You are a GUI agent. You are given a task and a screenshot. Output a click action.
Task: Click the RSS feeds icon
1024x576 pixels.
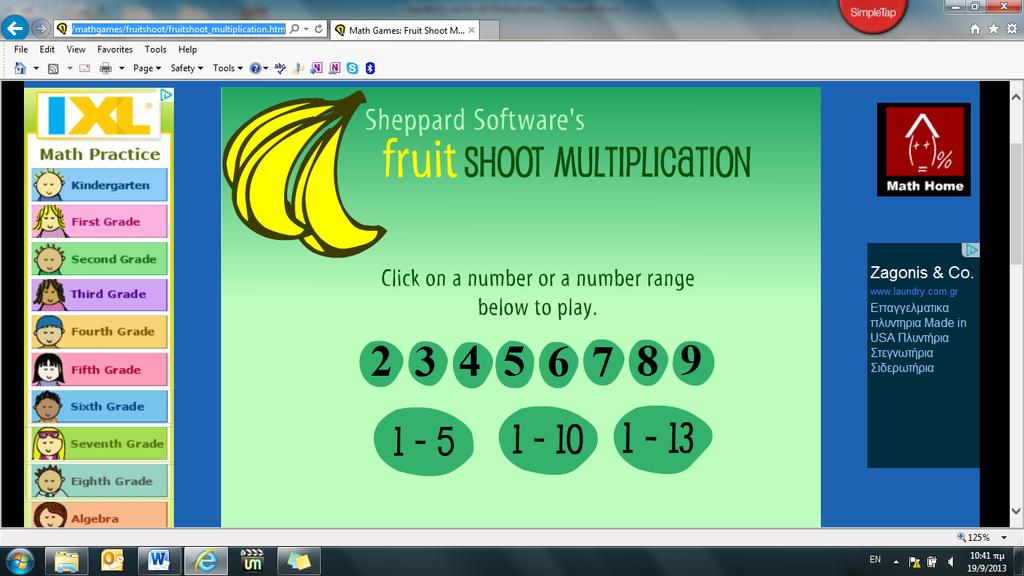pos(54,68)
